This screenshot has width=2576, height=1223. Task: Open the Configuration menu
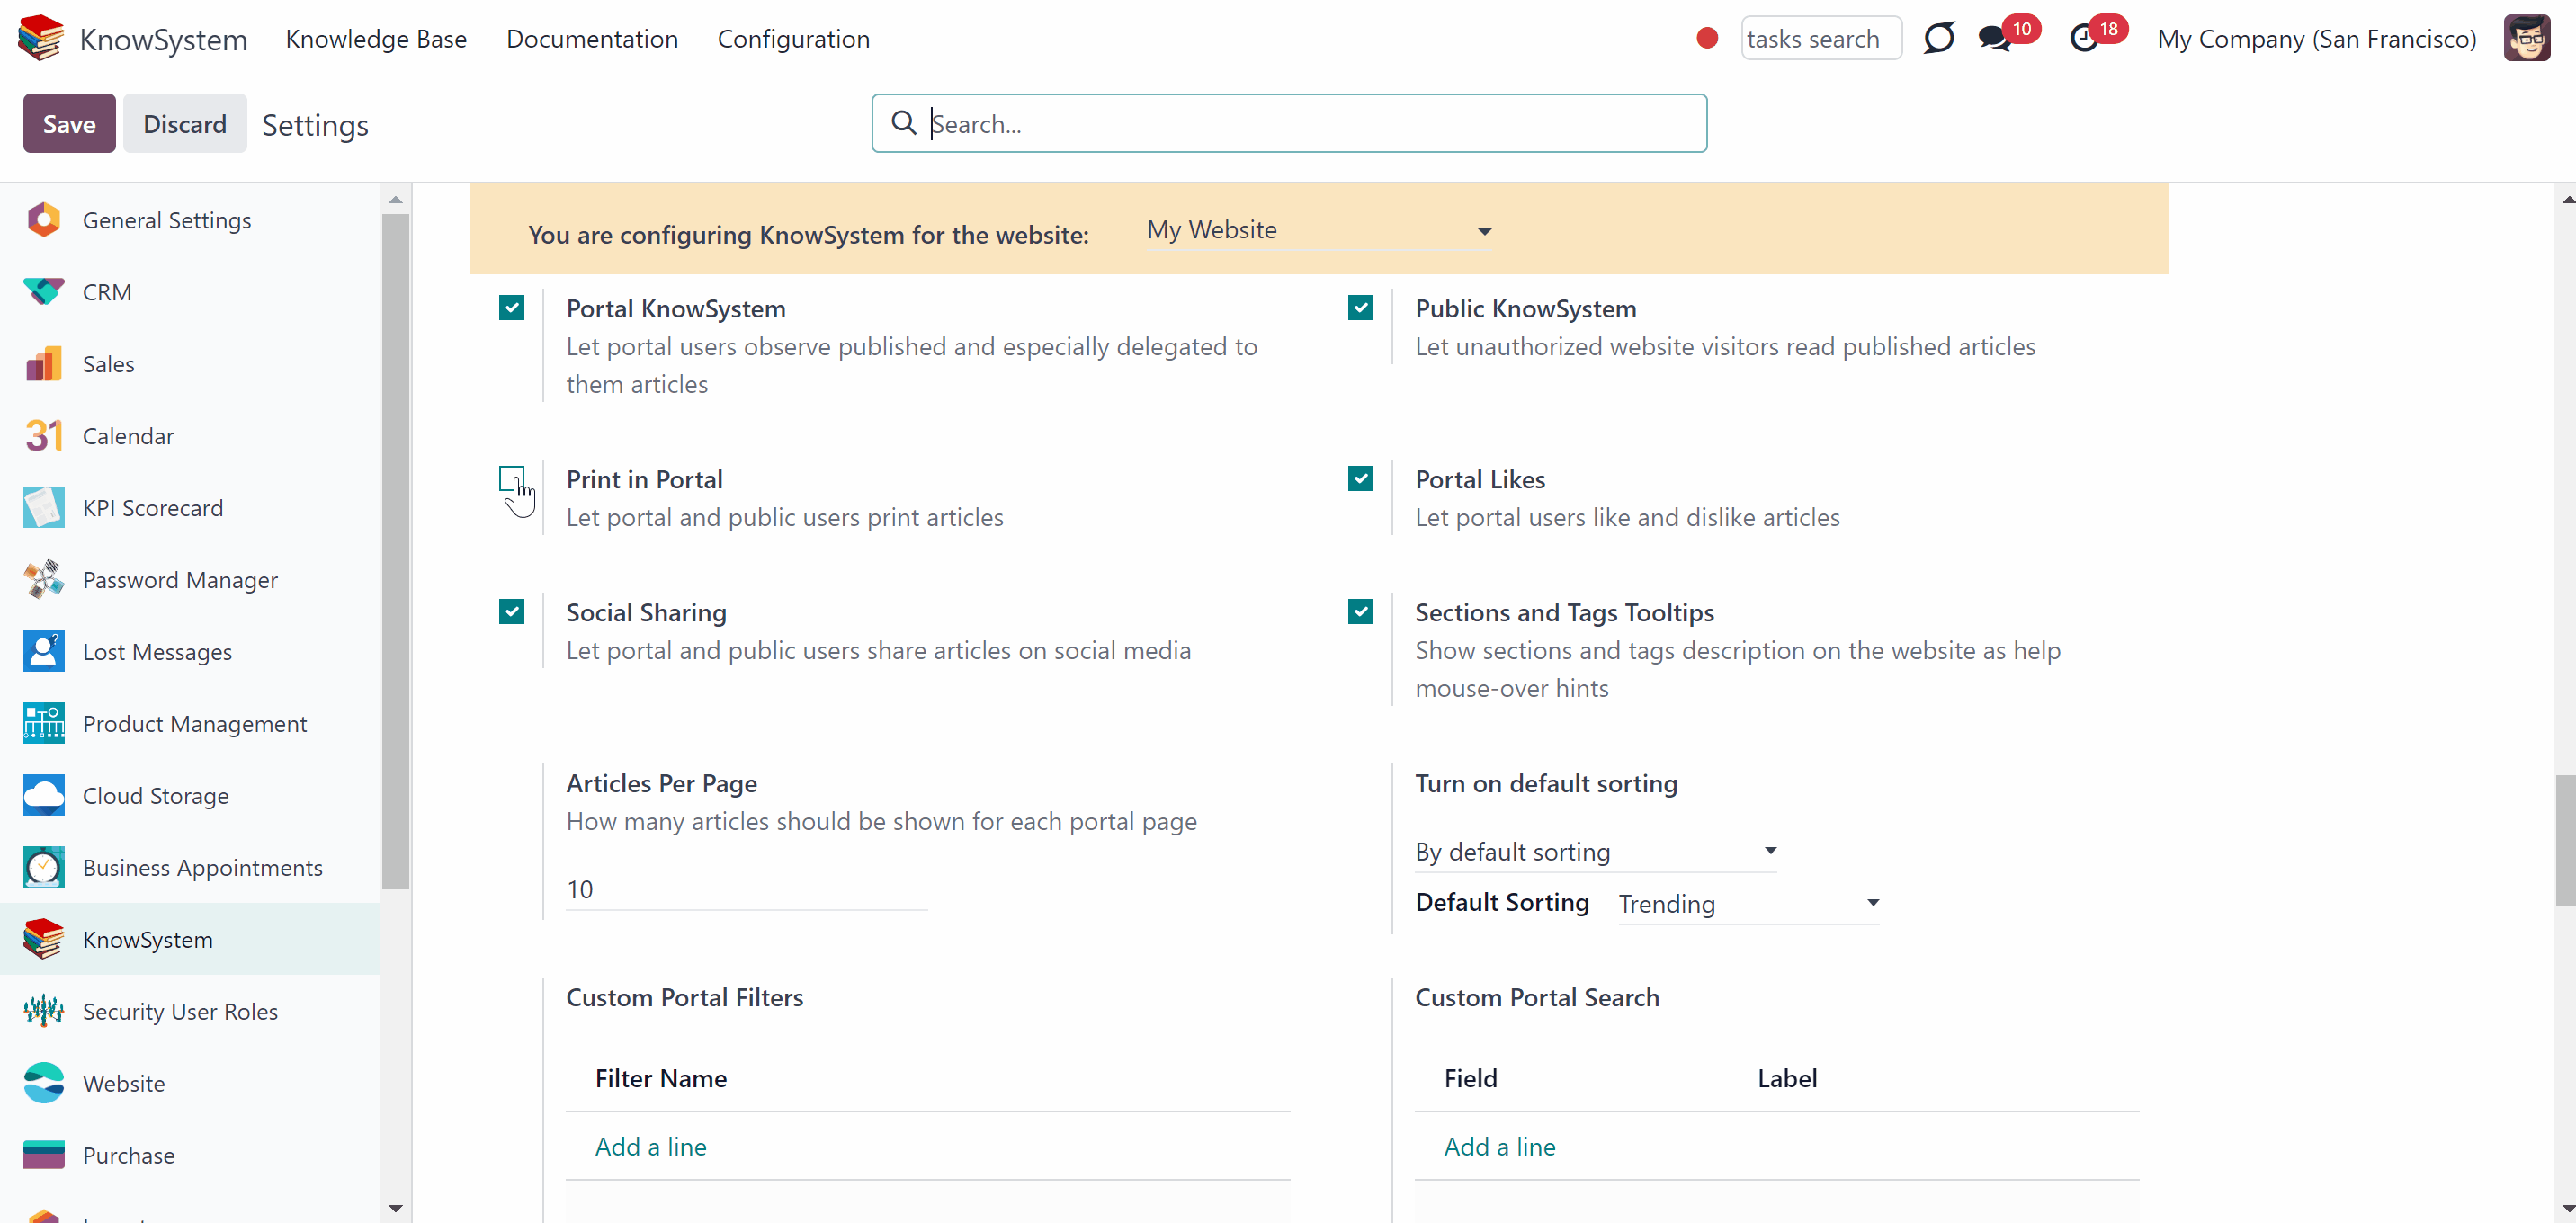pyautogui.click(x=793, y=39)
